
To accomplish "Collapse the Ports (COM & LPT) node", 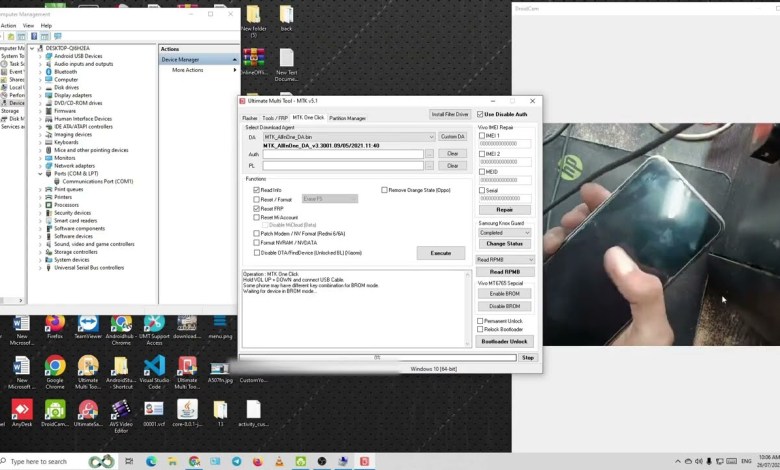I will [x=40, y=174].
